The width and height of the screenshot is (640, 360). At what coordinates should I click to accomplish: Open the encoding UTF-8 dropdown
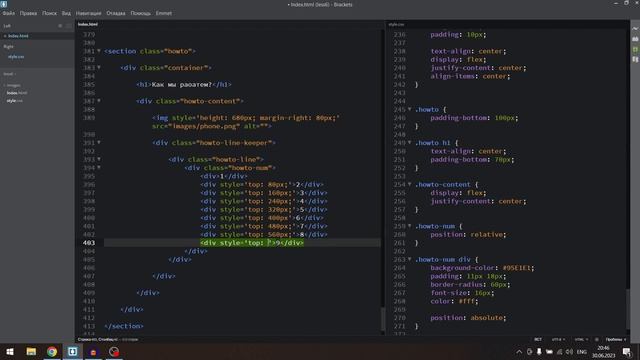pos(558,339)
